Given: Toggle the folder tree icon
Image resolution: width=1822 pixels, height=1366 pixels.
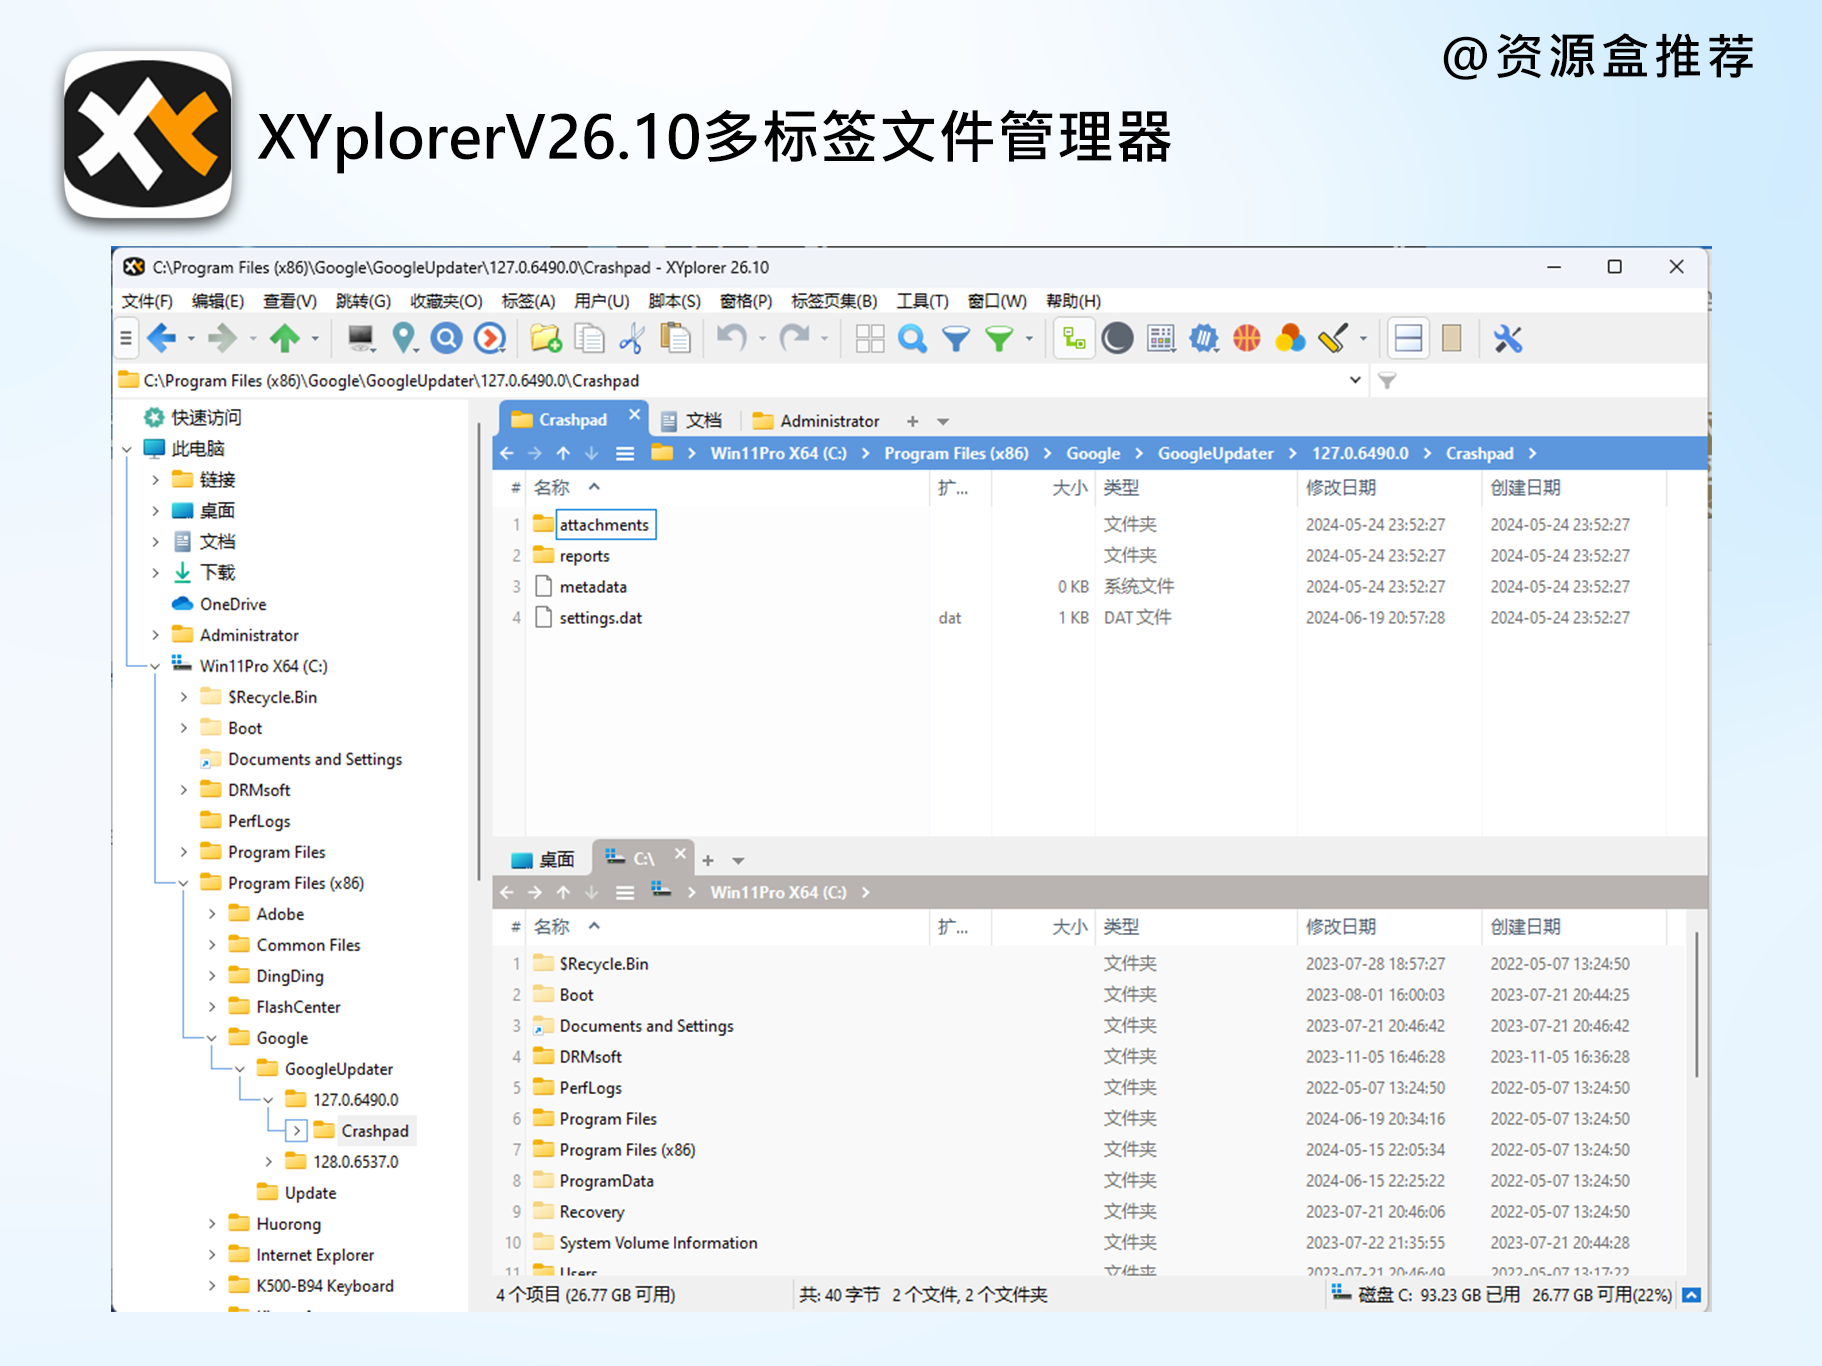Looking at the screenshot, I should 1075,339.
